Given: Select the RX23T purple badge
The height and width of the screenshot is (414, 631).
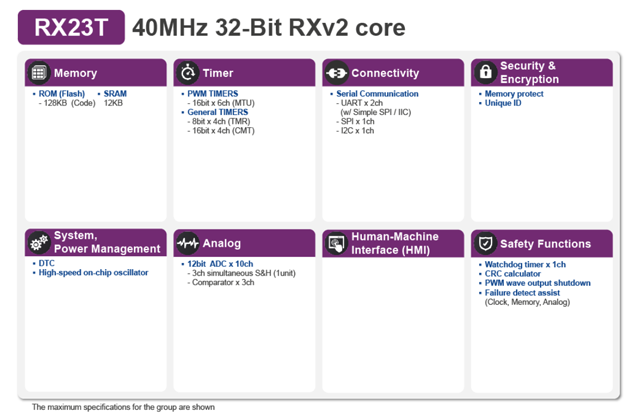Looking at the screenshot, I should coord(71,27).
